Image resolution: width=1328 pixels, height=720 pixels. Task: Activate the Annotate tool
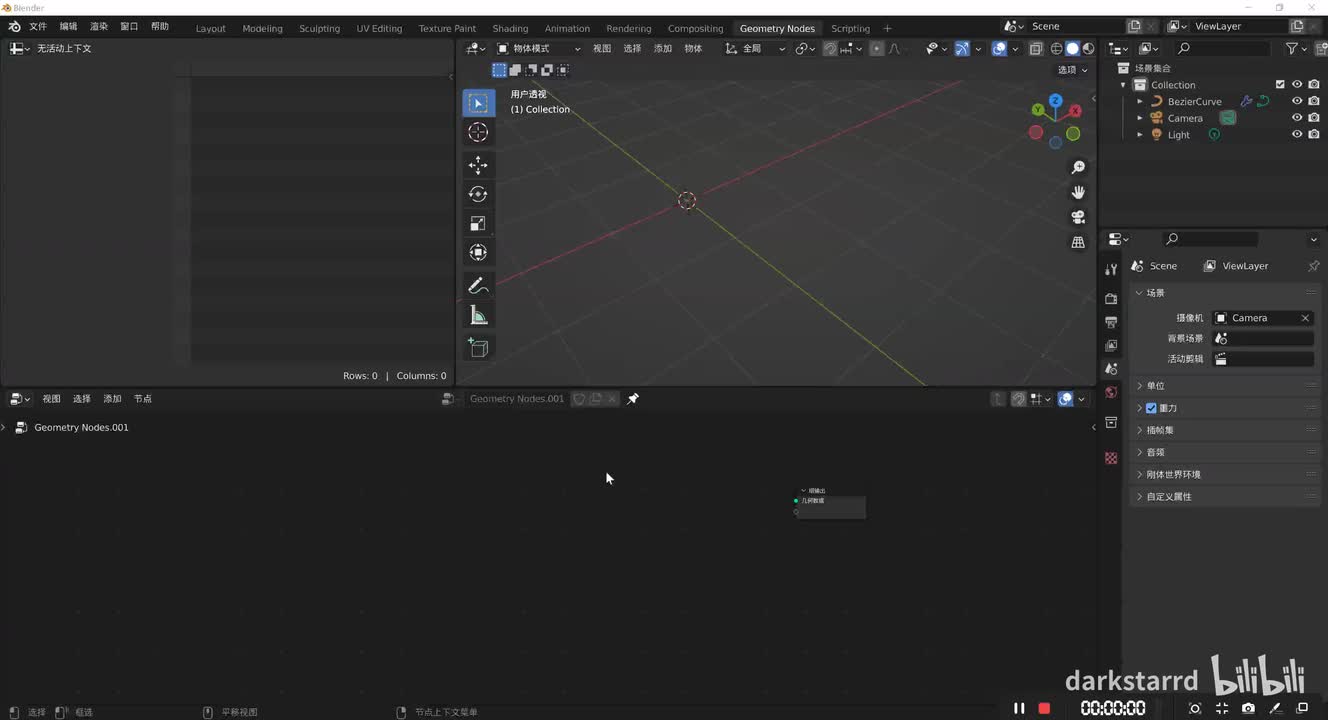[478, 286]
